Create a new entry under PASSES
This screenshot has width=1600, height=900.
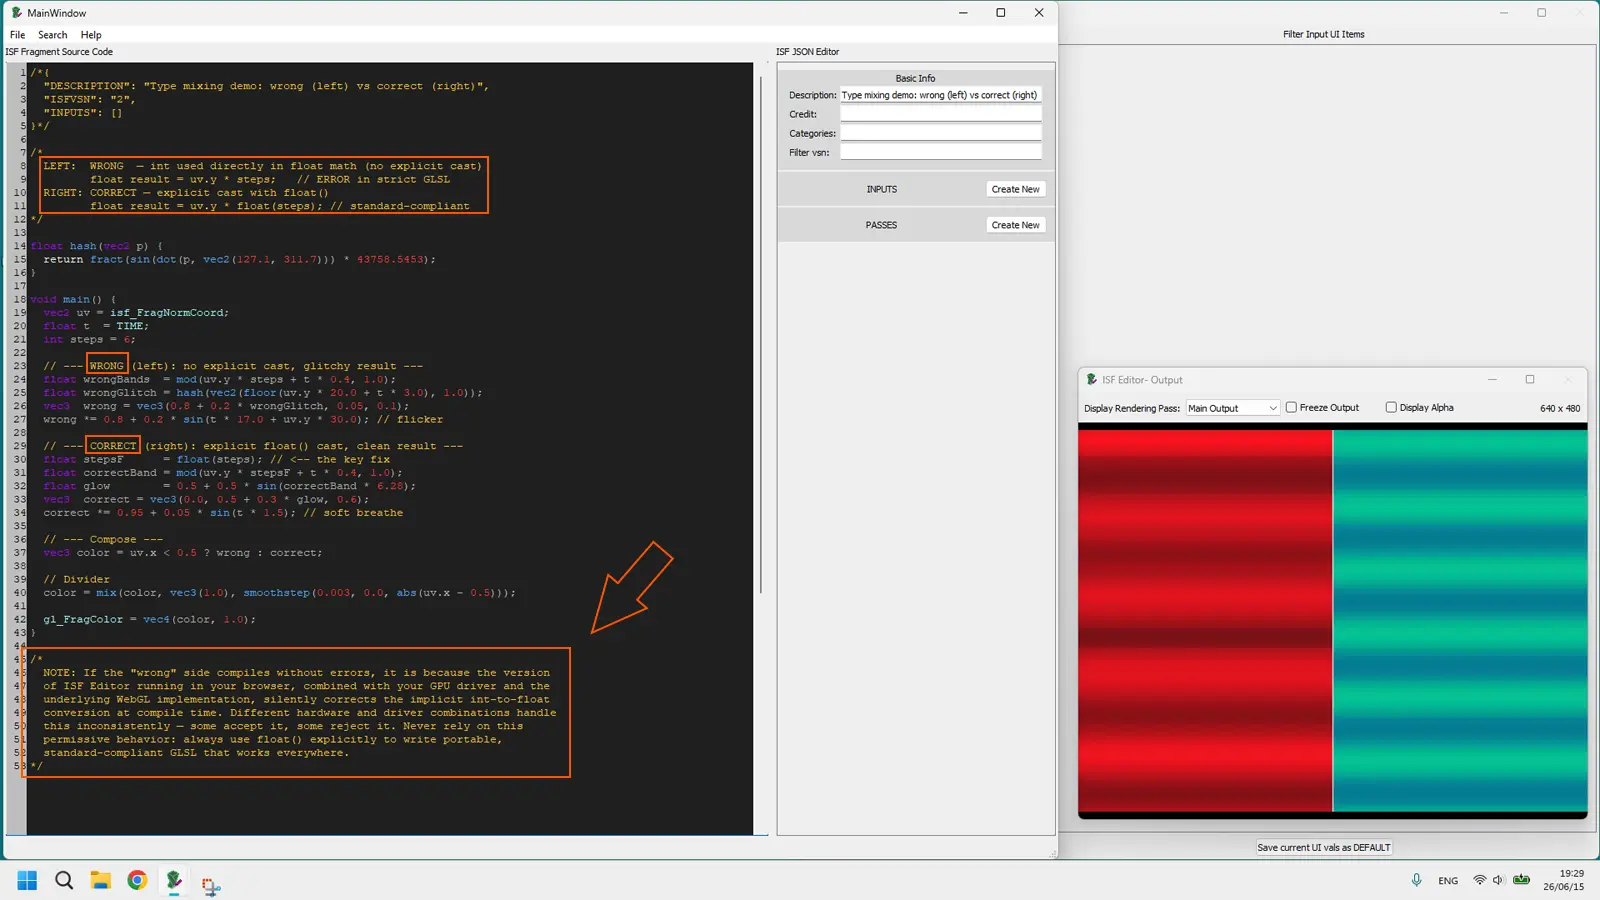pos(1015,225)
